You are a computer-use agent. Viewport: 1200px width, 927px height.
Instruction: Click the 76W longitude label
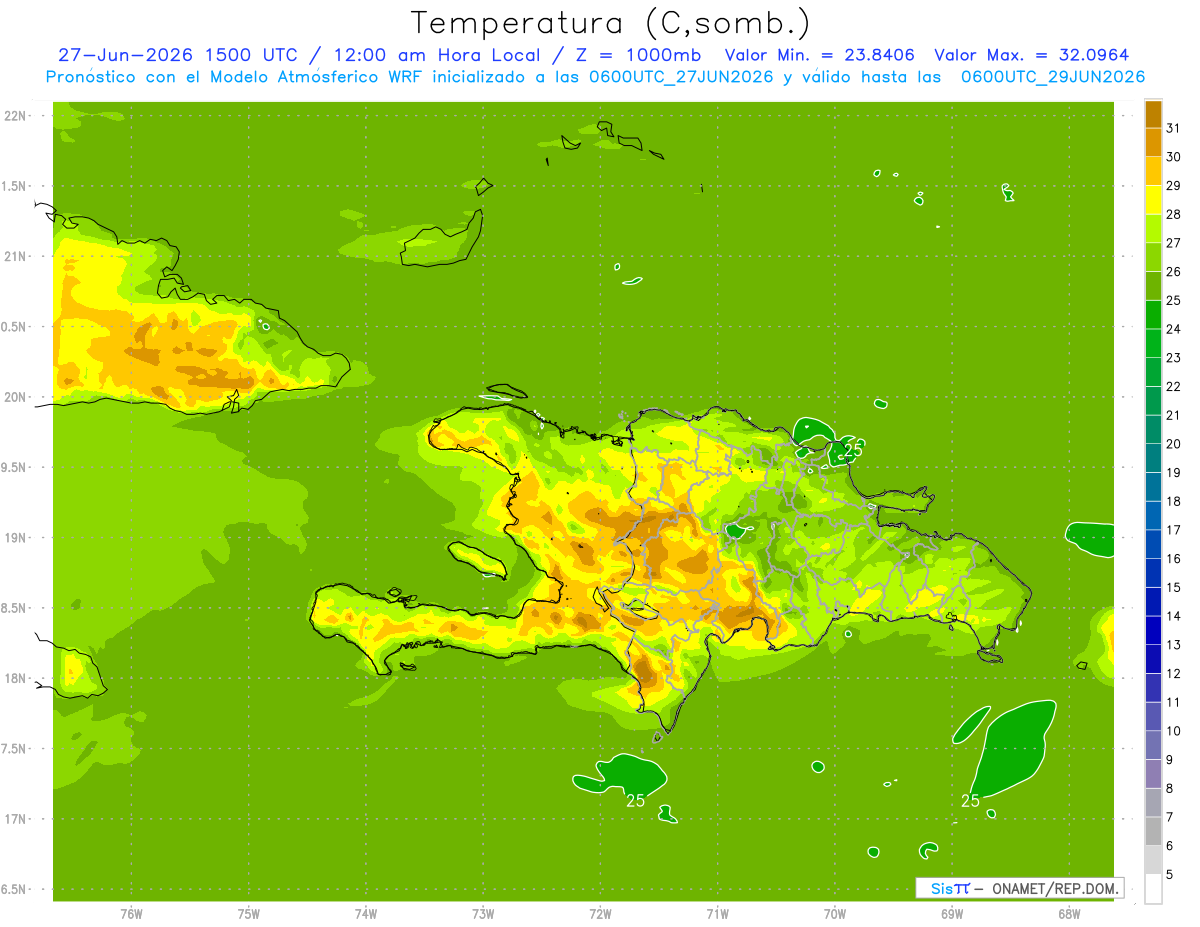131,914
